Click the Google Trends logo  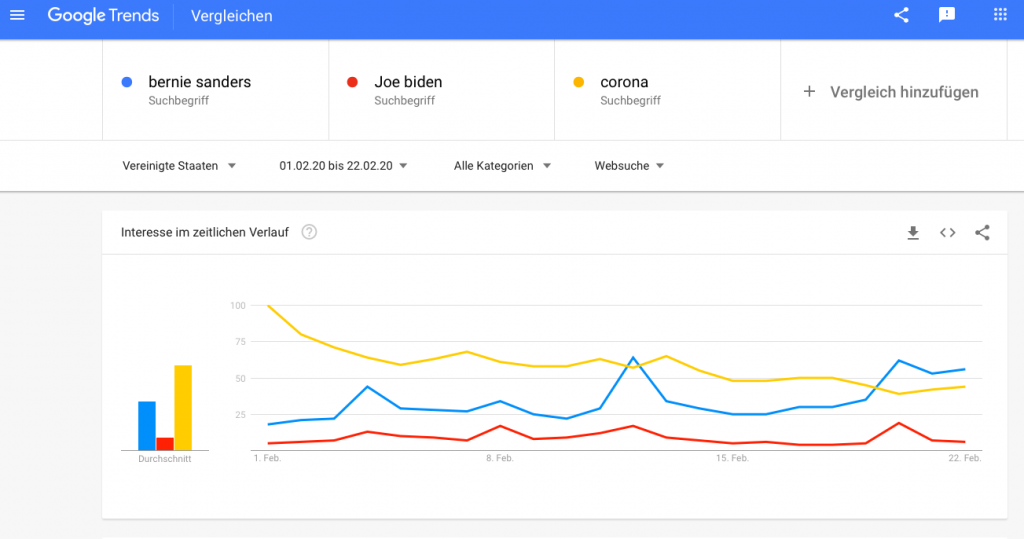pyautogui.click(x=103, y=16)
